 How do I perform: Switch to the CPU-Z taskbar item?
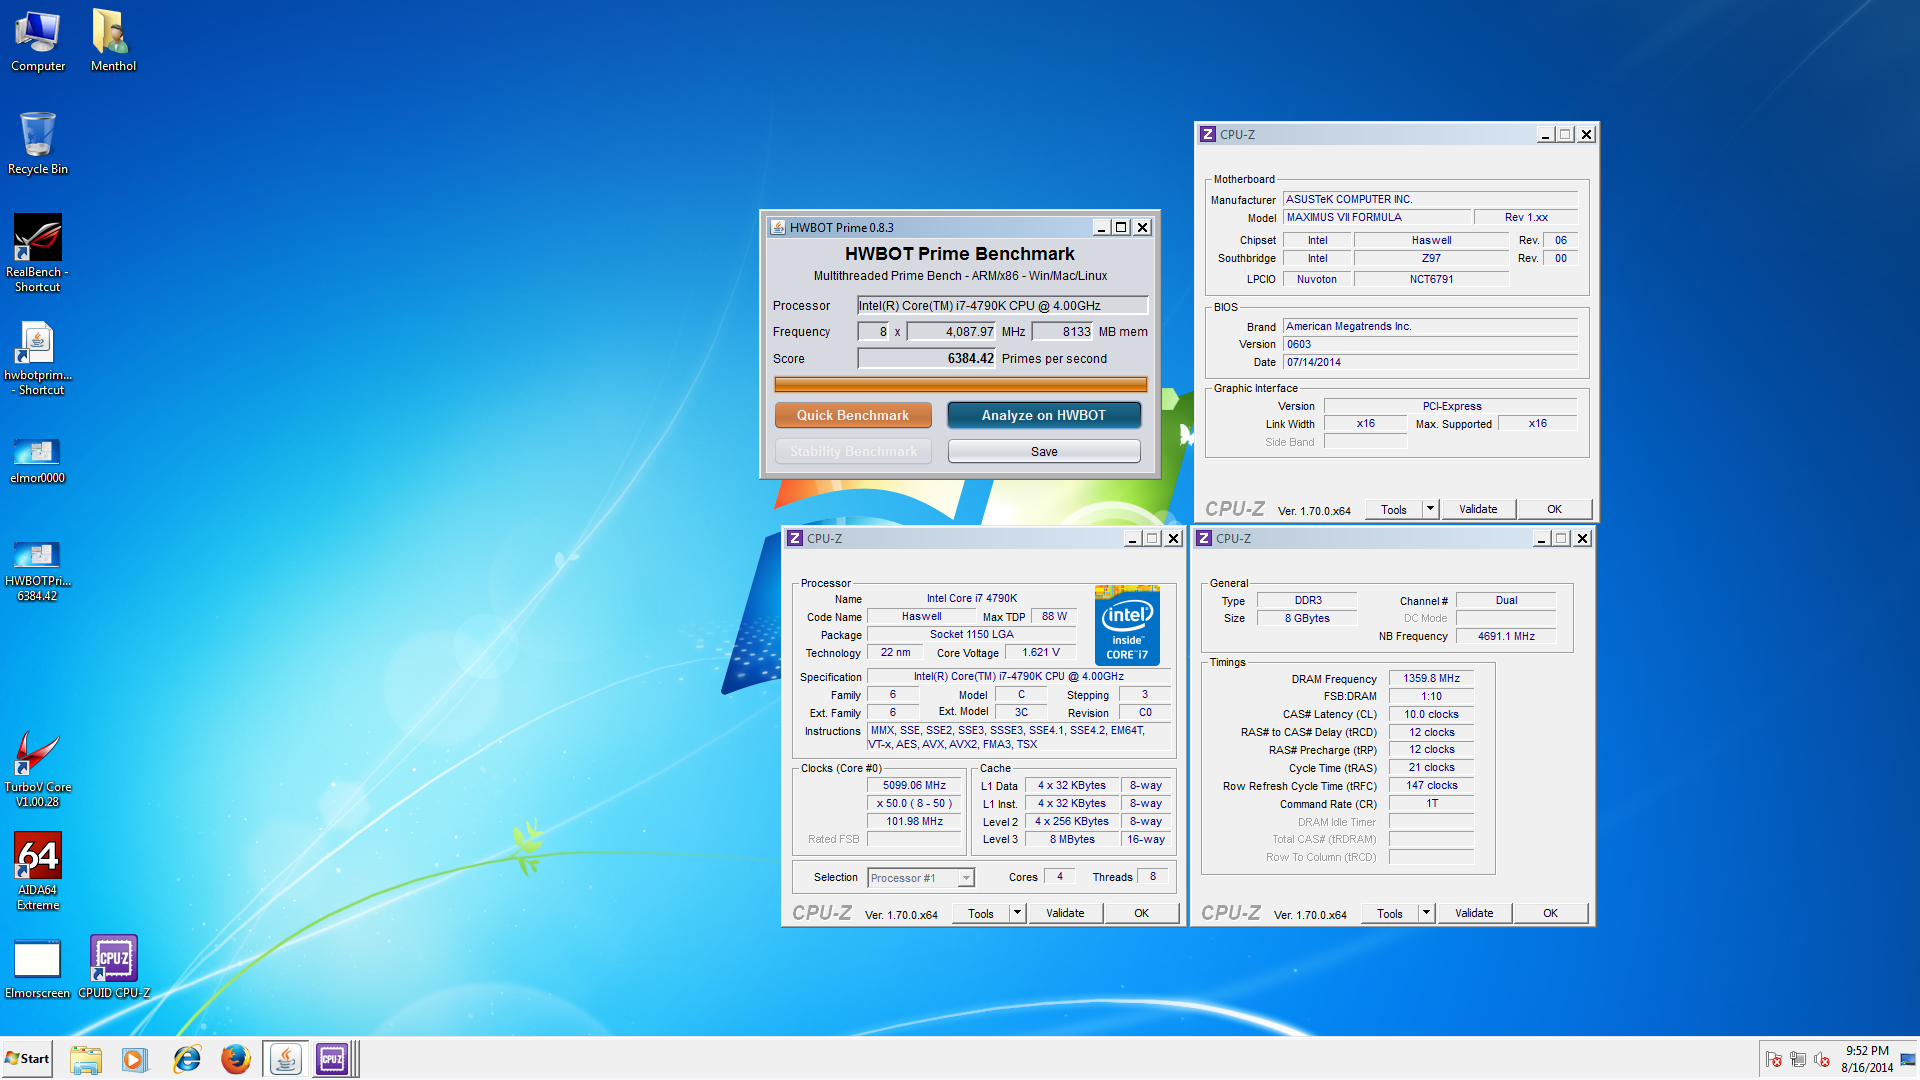pyautogui.click(x=333, y=1059)
